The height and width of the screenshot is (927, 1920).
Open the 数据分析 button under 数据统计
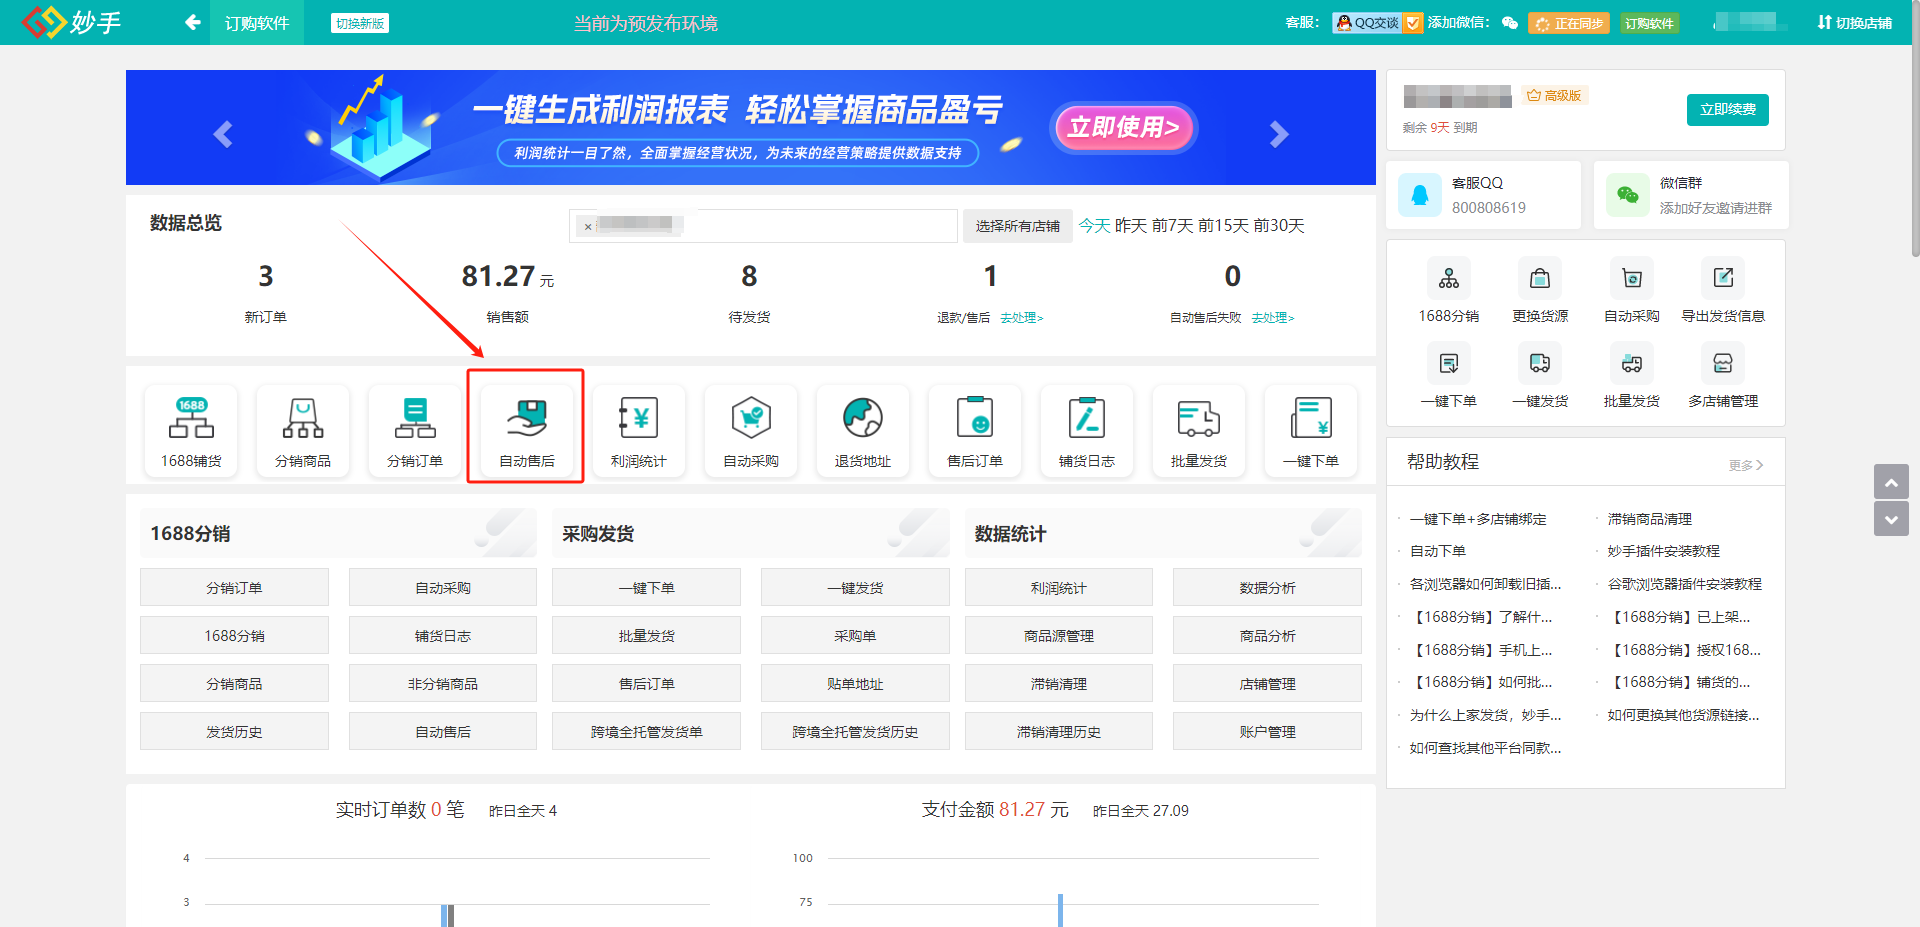click(x=1267, y=587)
